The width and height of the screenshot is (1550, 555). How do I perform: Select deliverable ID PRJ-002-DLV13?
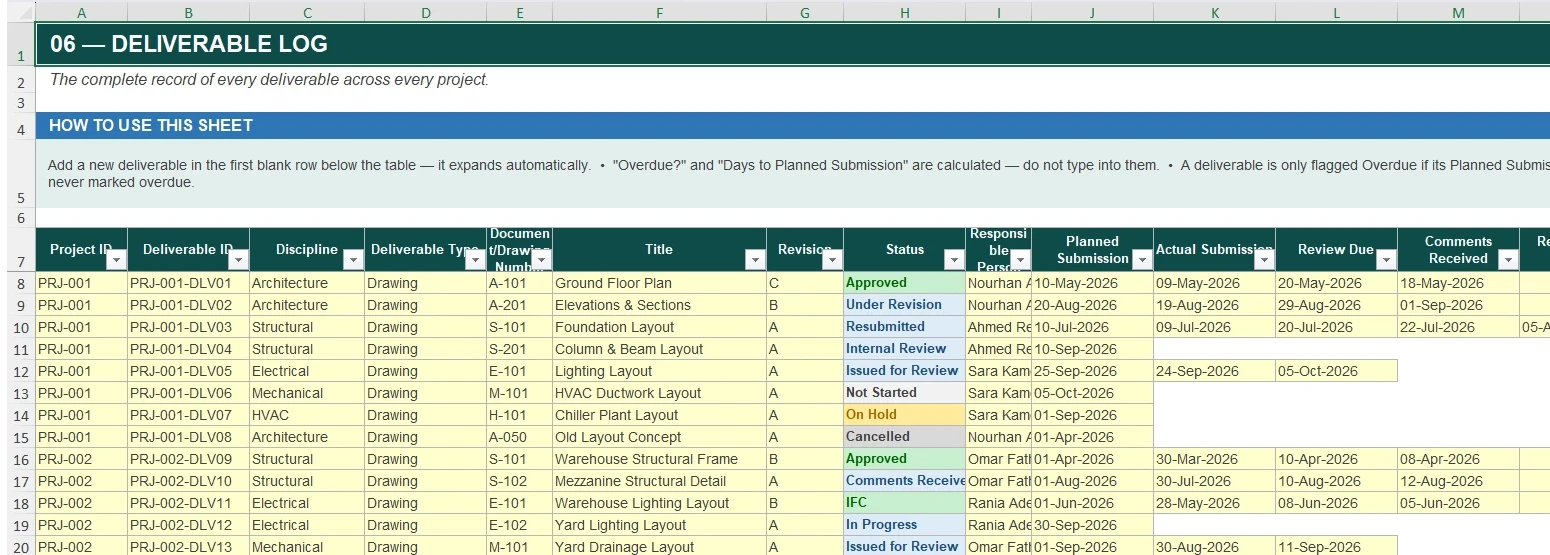pos(188,547)
